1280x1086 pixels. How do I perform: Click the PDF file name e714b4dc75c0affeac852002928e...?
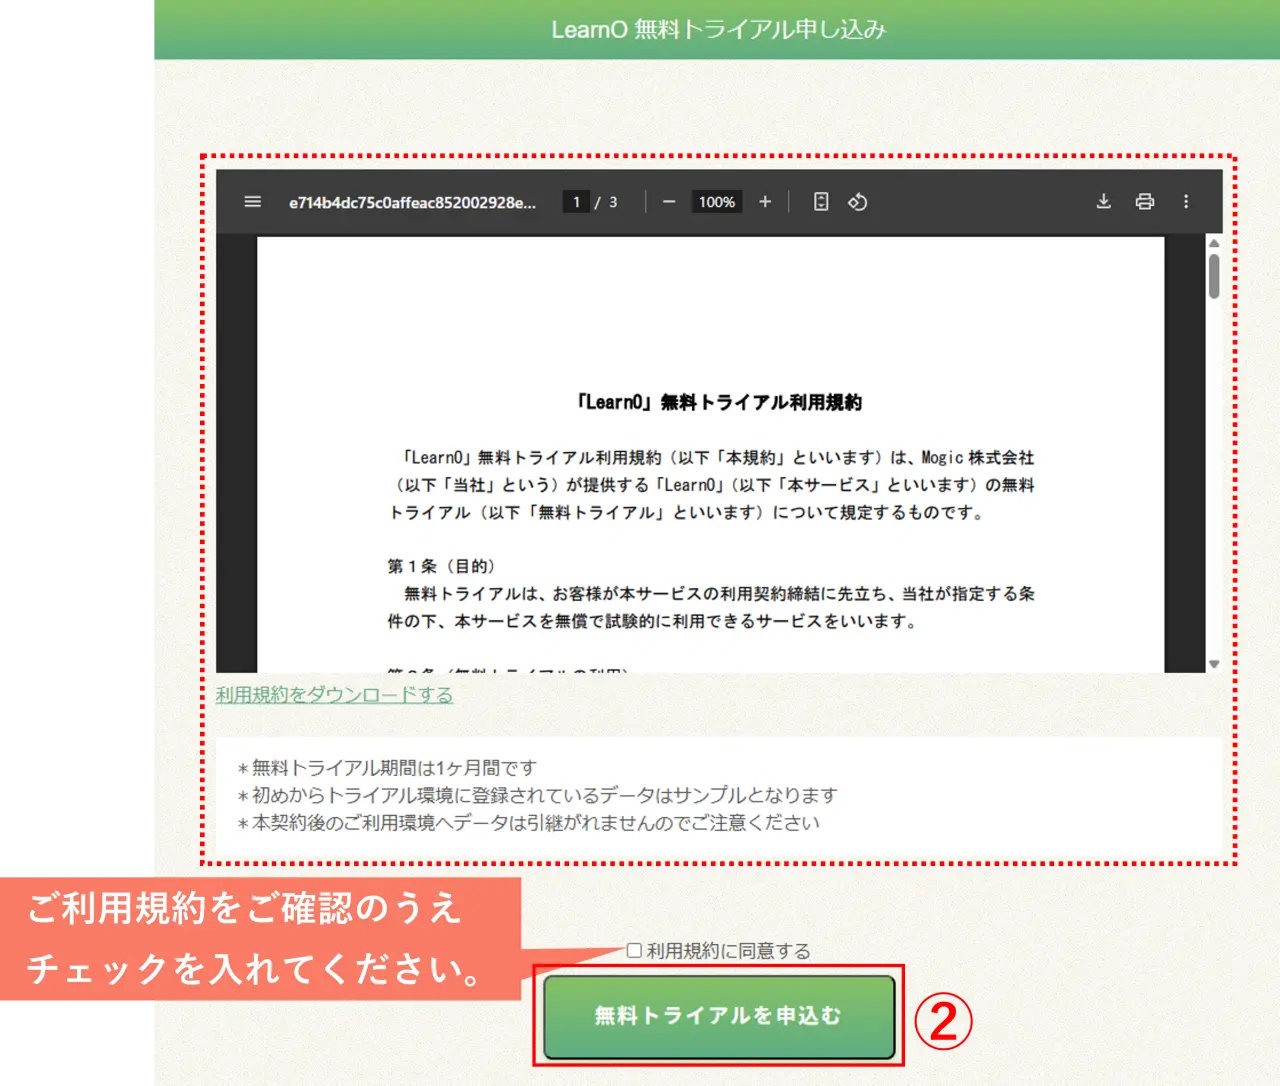click(x=413, y=202)
